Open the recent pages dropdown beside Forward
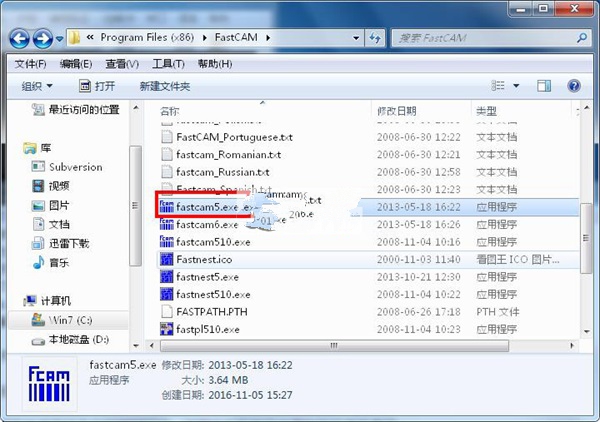 [60, 39]
